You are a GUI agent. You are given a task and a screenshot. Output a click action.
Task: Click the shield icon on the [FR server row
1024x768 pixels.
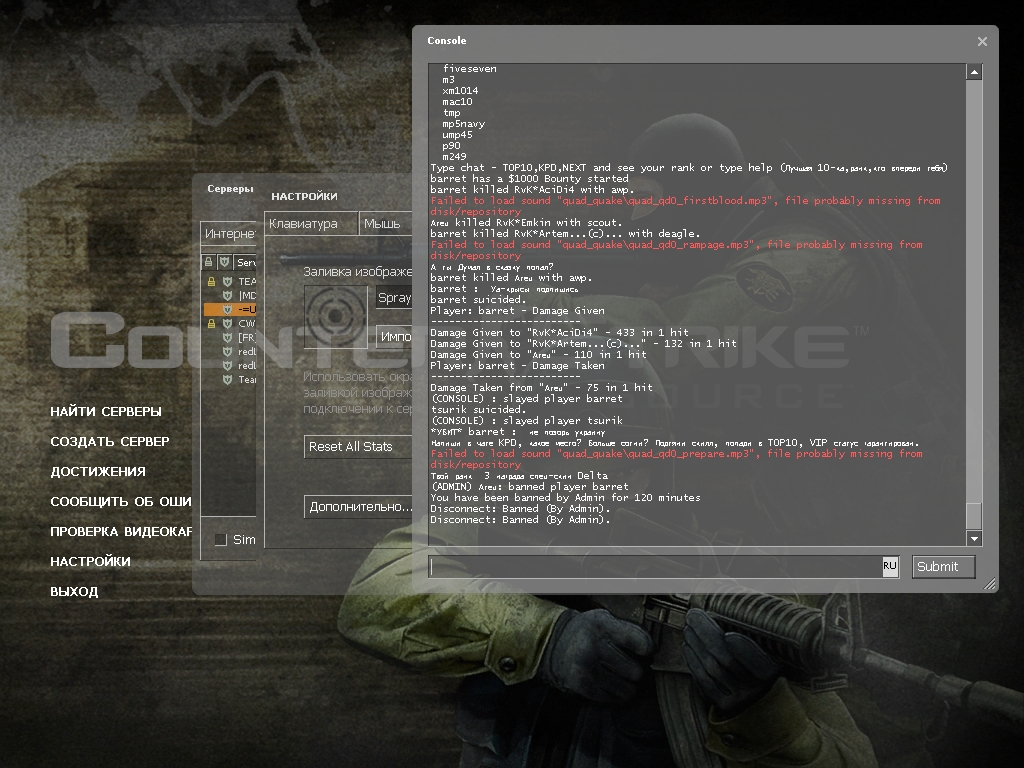pos(227,337)
